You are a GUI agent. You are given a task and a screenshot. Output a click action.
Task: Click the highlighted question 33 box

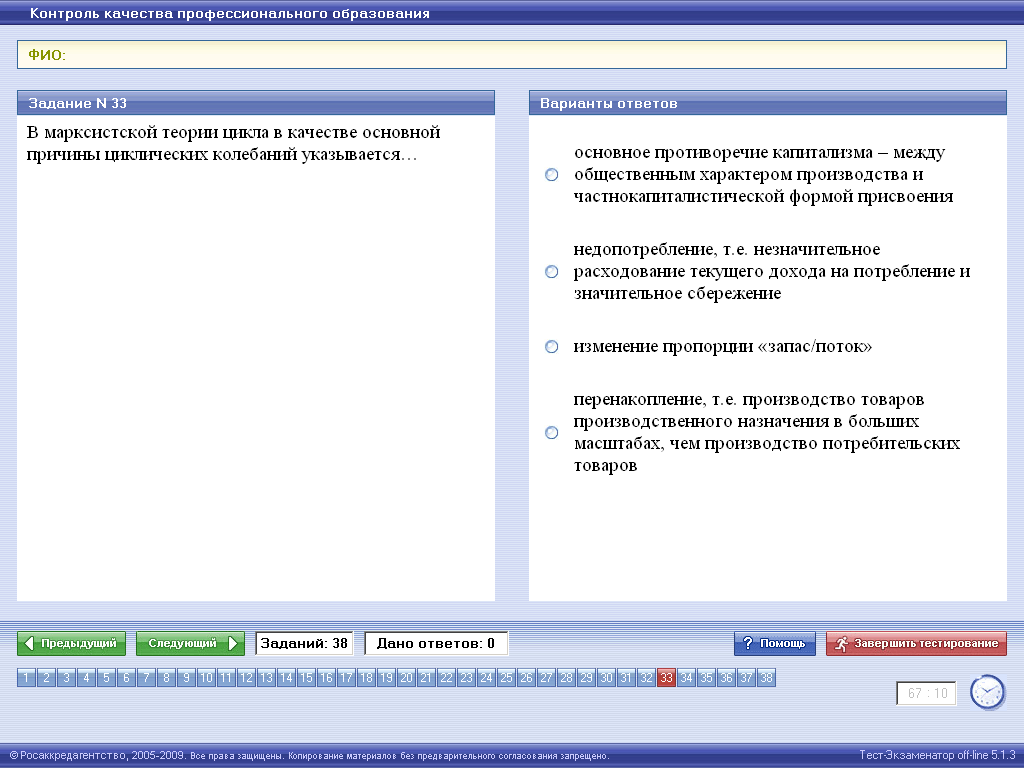pos(666,678)
